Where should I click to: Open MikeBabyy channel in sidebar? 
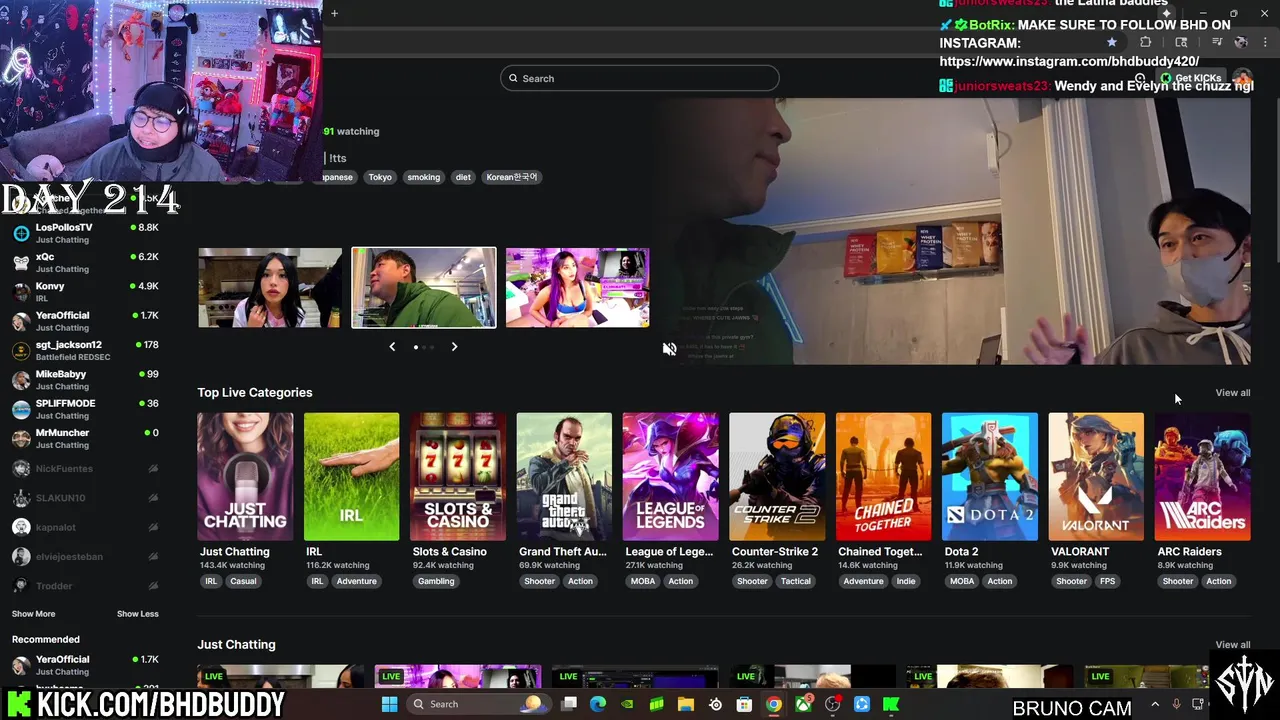pos(84,380)
